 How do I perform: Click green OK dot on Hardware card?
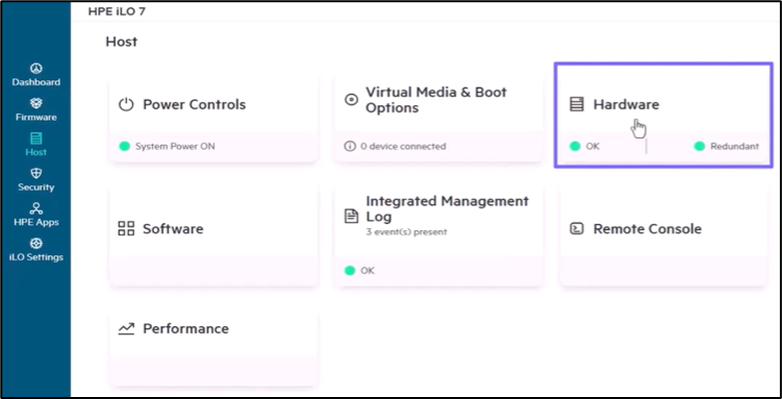point(575,146)
